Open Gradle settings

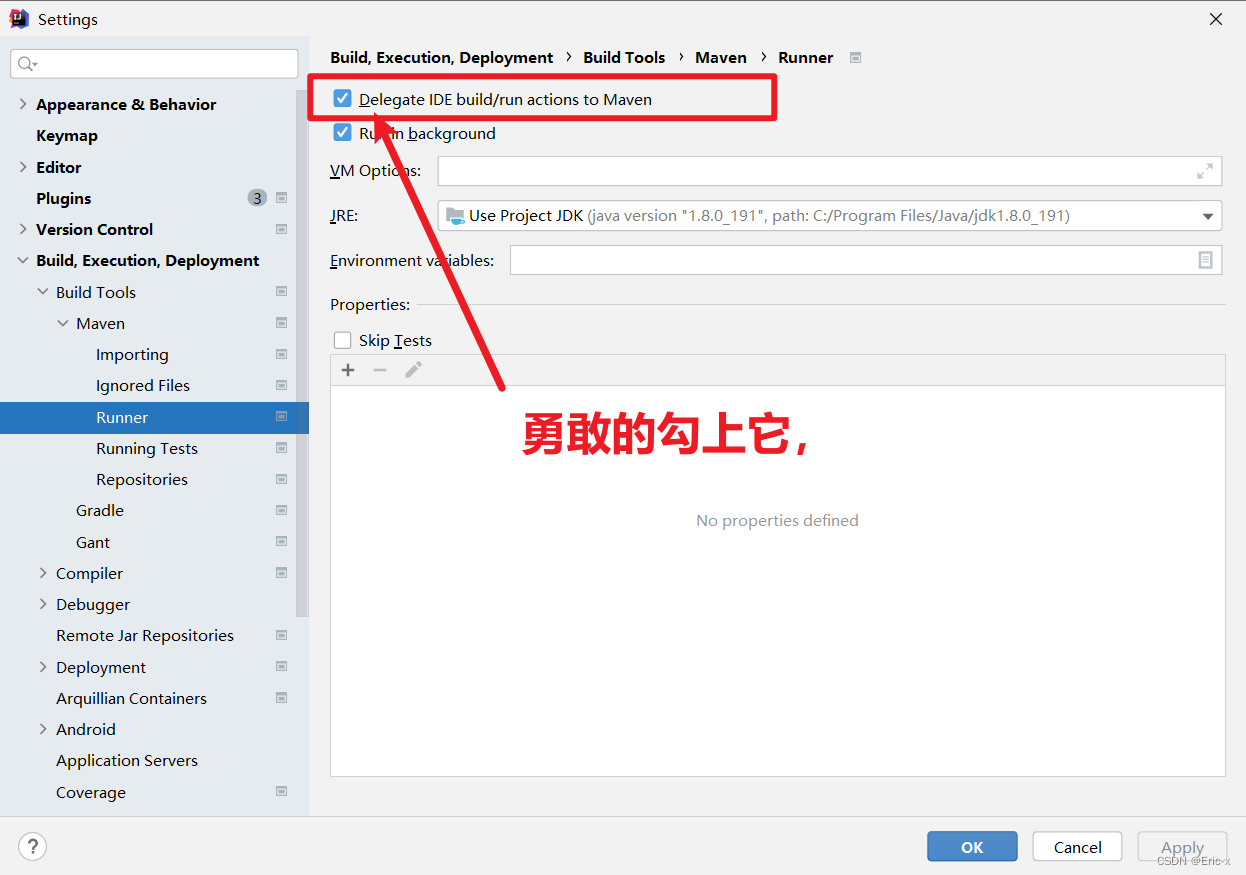click(100, 510)
